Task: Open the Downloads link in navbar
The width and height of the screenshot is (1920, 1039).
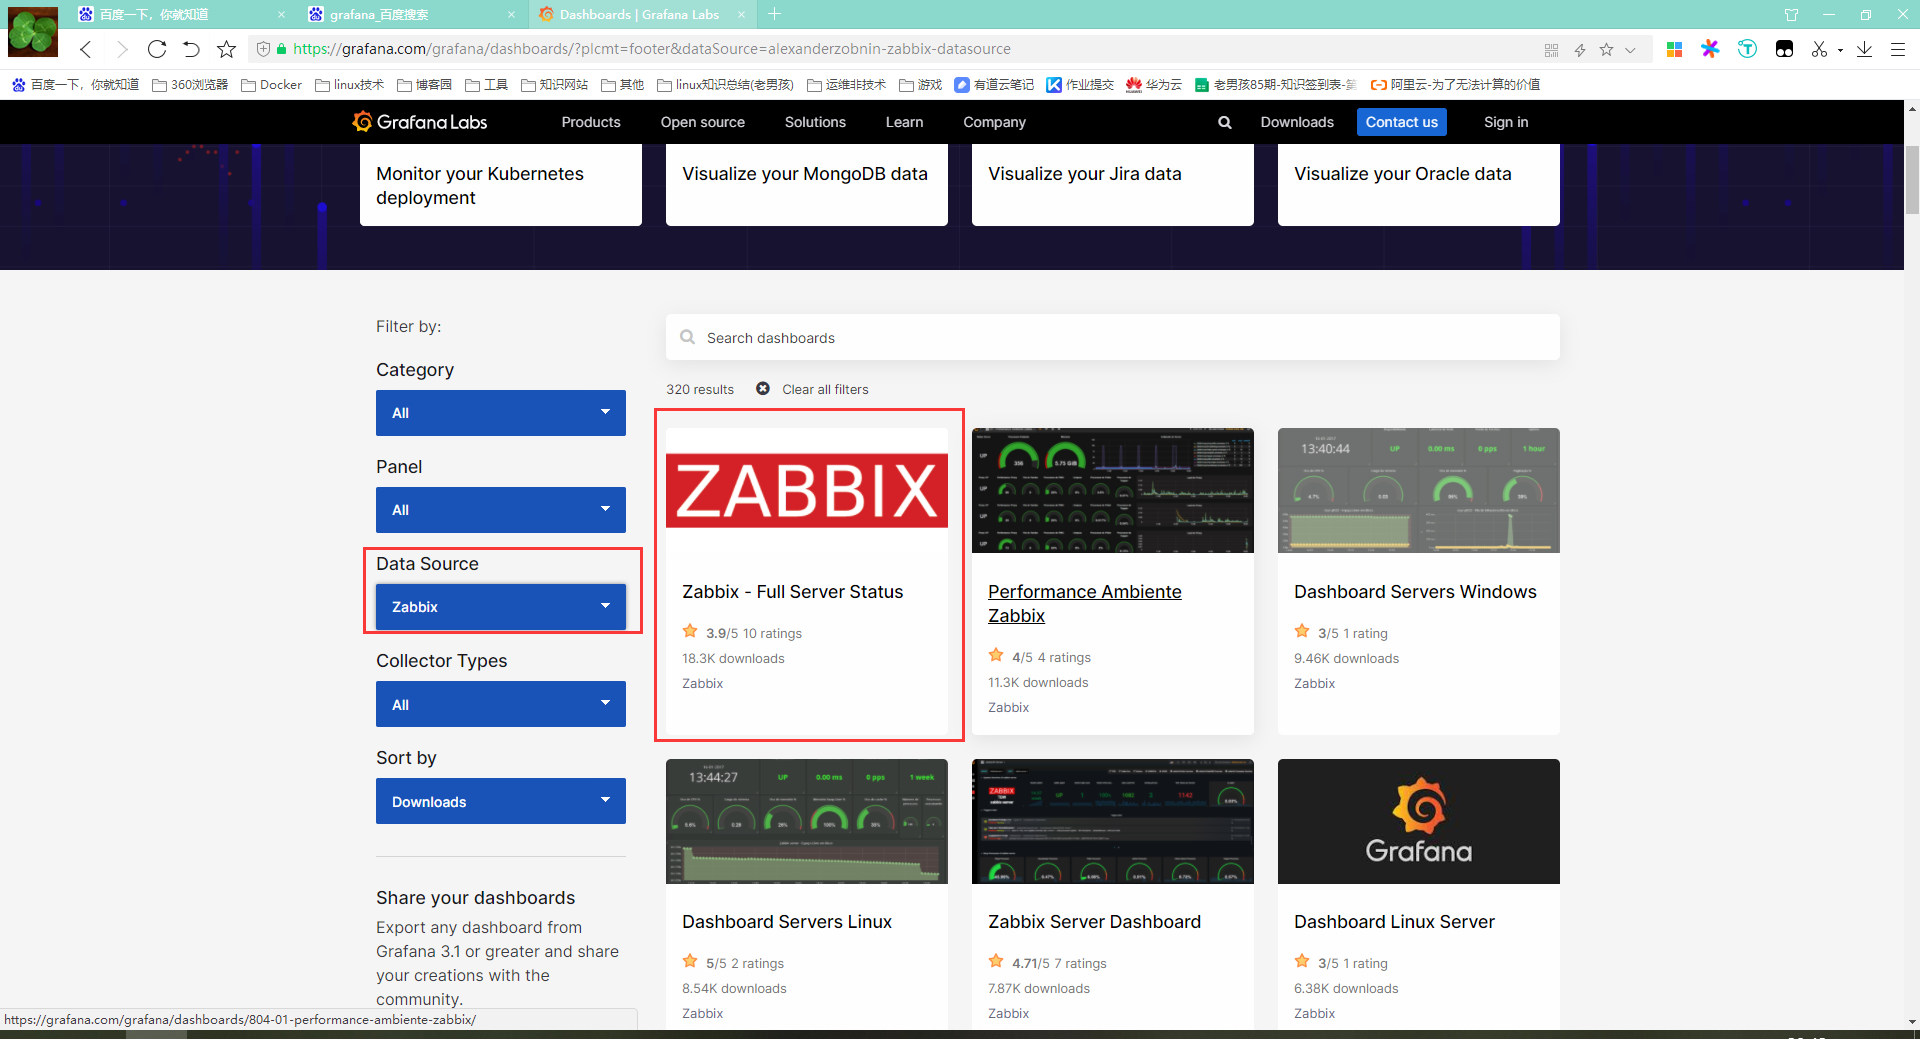Action: [x=1297, y=122]
